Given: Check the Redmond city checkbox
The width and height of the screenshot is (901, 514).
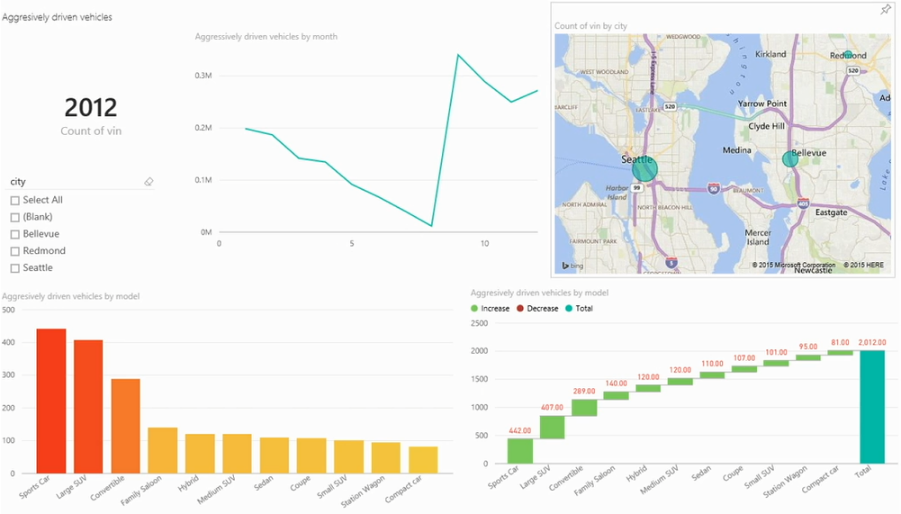Looking at the screenshot, I should (x=15, y=251).
